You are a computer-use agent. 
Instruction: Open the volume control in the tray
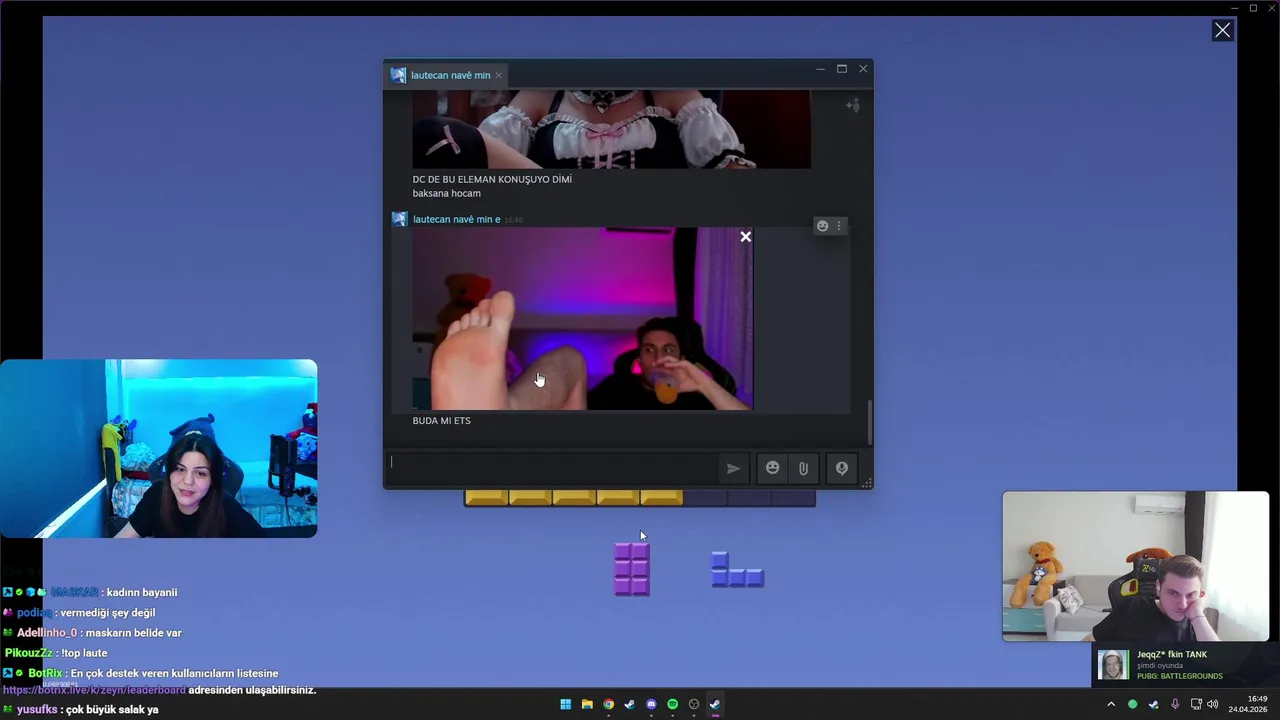(1212, 704)
